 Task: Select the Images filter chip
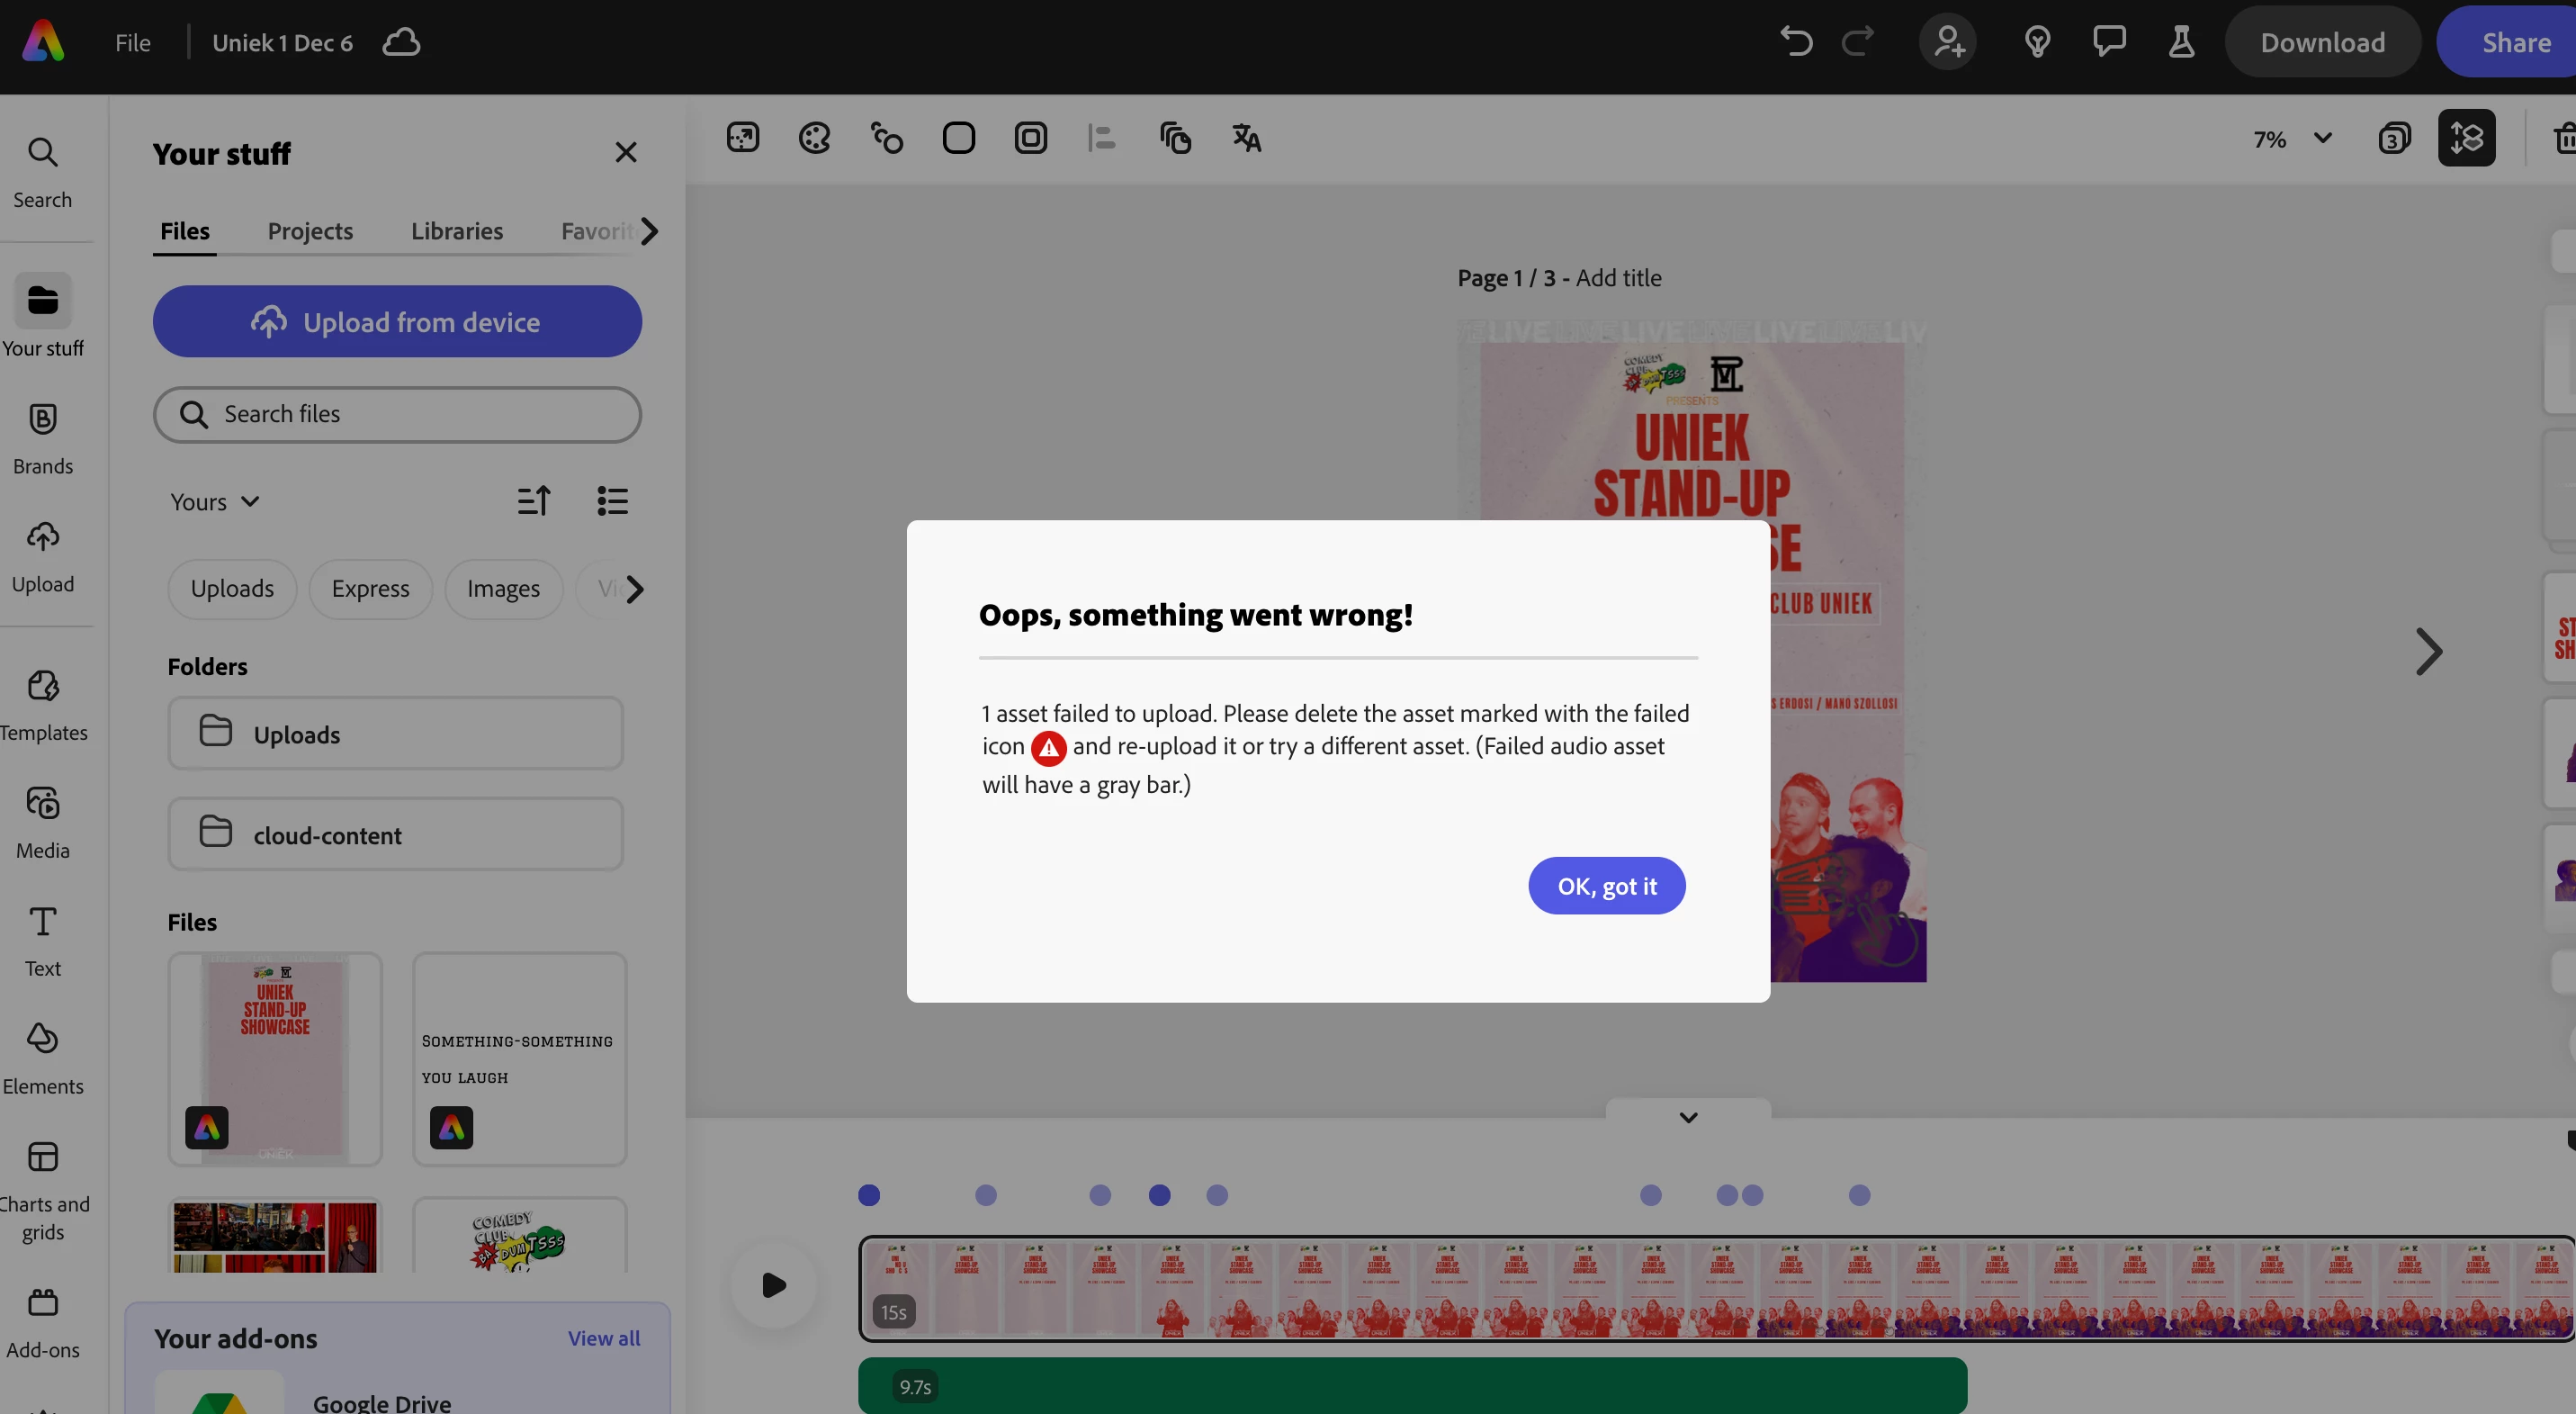coord(503,589)
